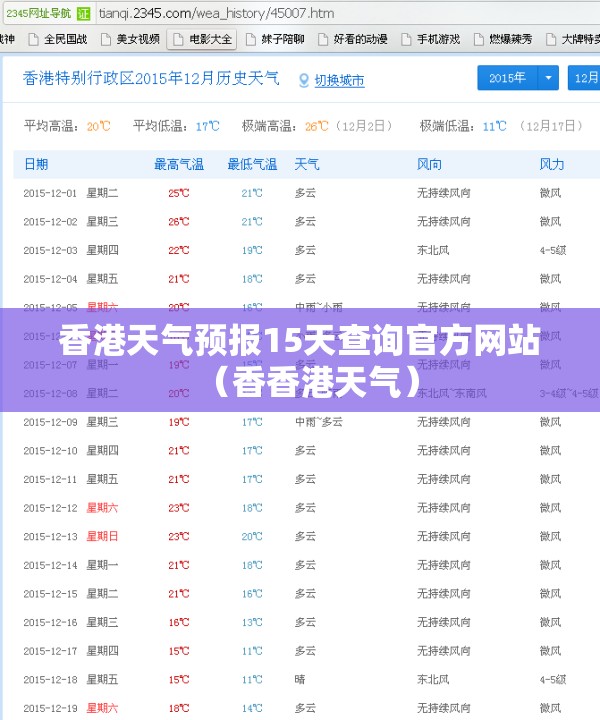Select the 26℃ high for 2015-12-02
This screenshot has width=600, height=720.
pos(179,222)
